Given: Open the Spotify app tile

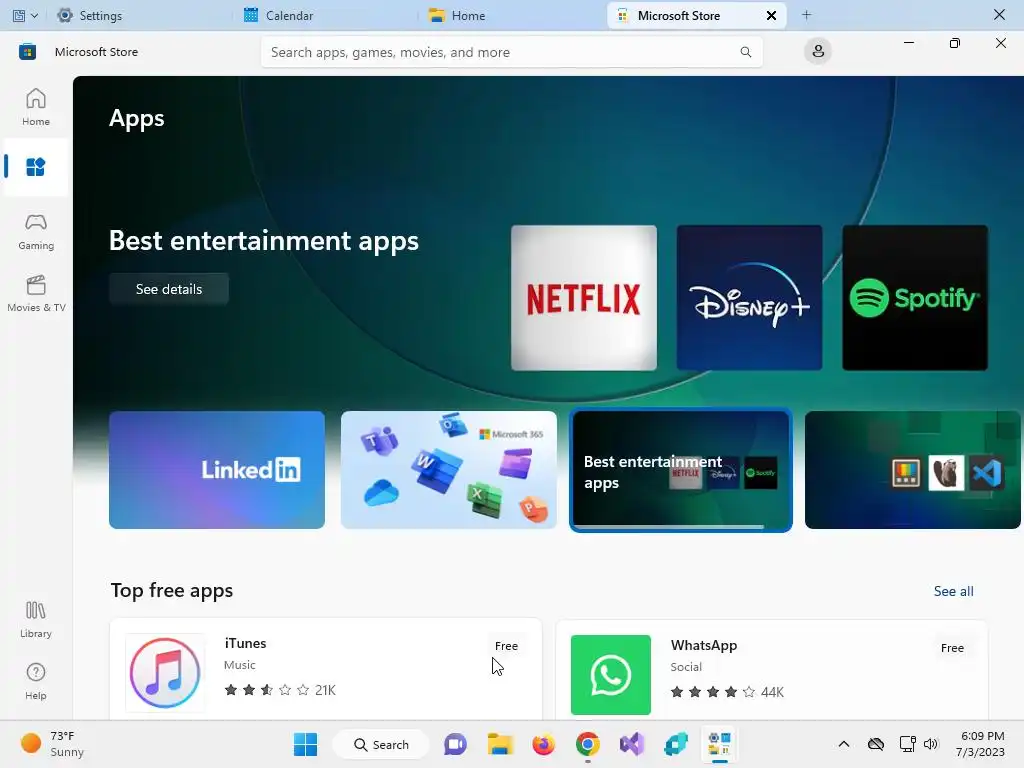Looking at the screenshot, I should 915,298.
